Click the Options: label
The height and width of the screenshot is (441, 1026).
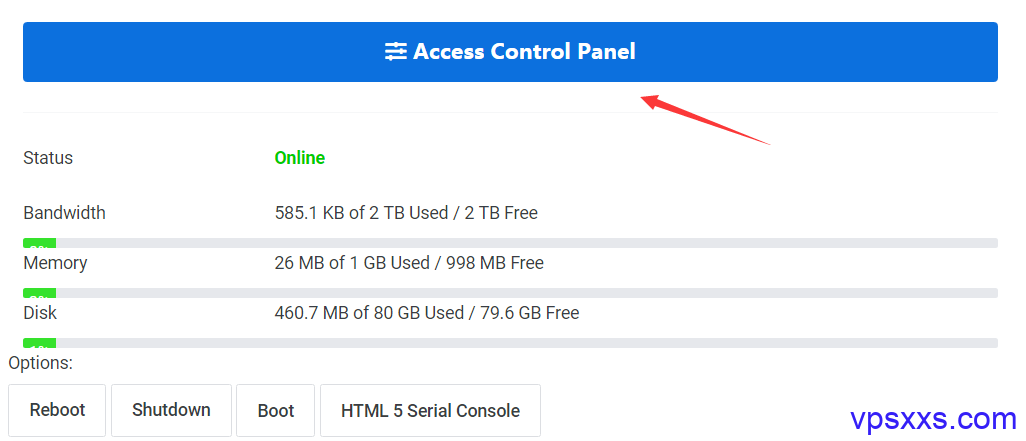point(41,362)
